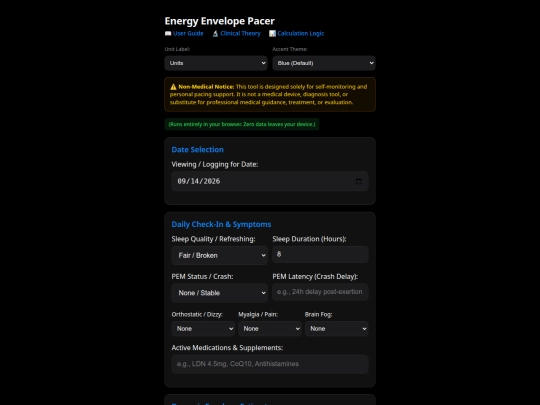Click the date field showing 09/14/2026
The height and width of the screenshot is (405, 540).
[x=270, y=181]
